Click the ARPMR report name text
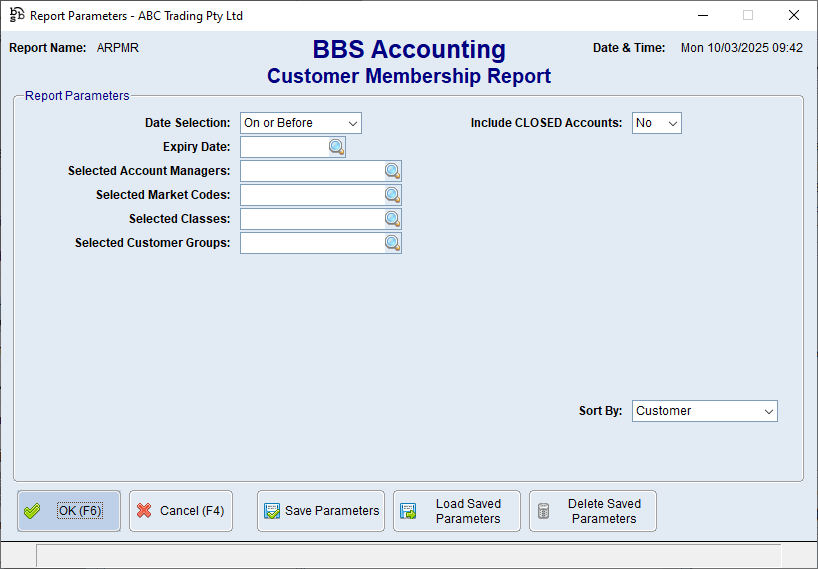 point(118,48)
